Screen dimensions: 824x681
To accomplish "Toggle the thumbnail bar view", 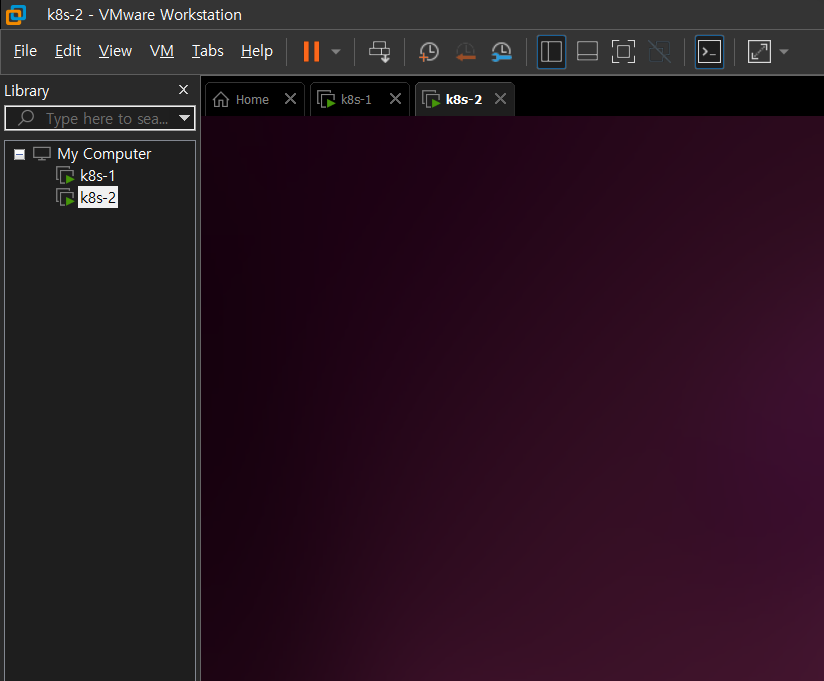I will point(587,51).
